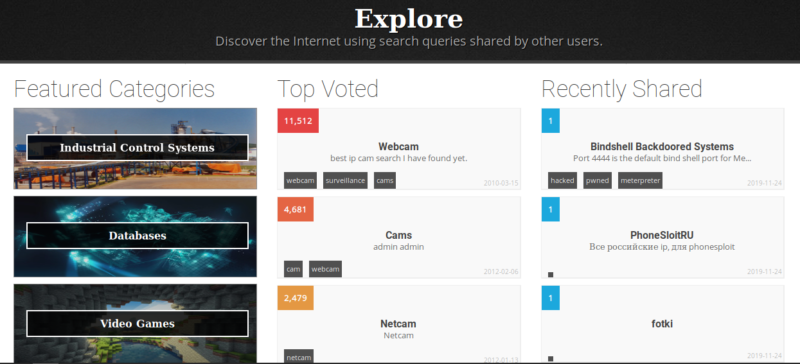Click the small tag marker on fotki card
This screenshot has height=364, width=800.
pos(551,359)
